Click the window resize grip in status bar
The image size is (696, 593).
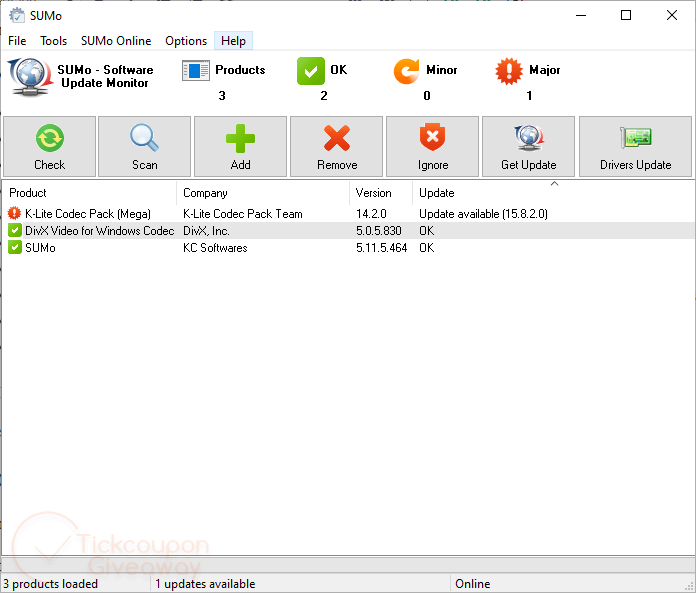(689, 586)
